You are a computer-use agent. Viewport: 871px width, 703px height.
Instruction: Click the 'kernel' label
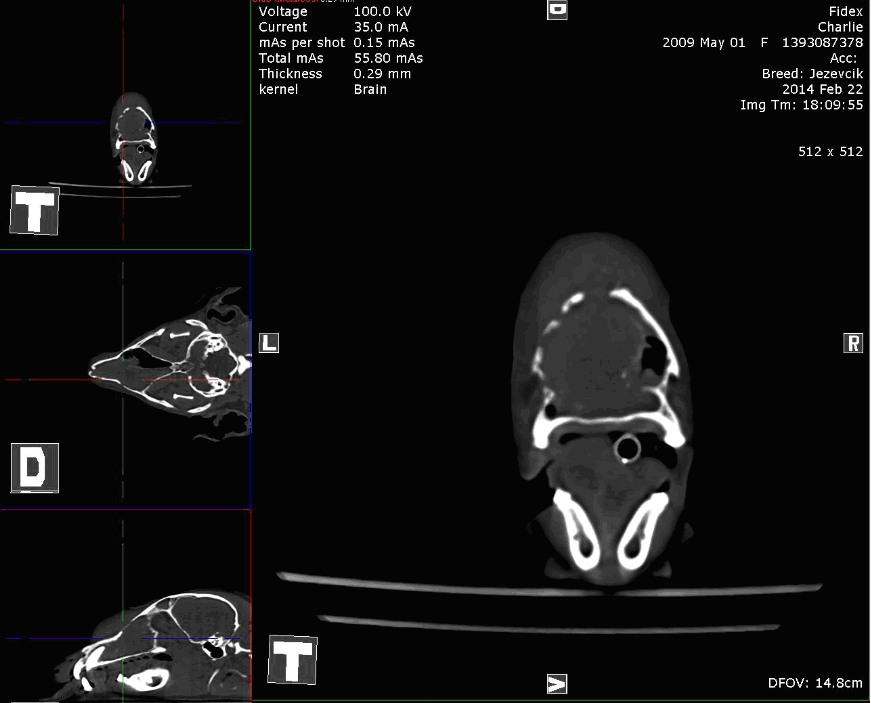click(x=278, y=89)
